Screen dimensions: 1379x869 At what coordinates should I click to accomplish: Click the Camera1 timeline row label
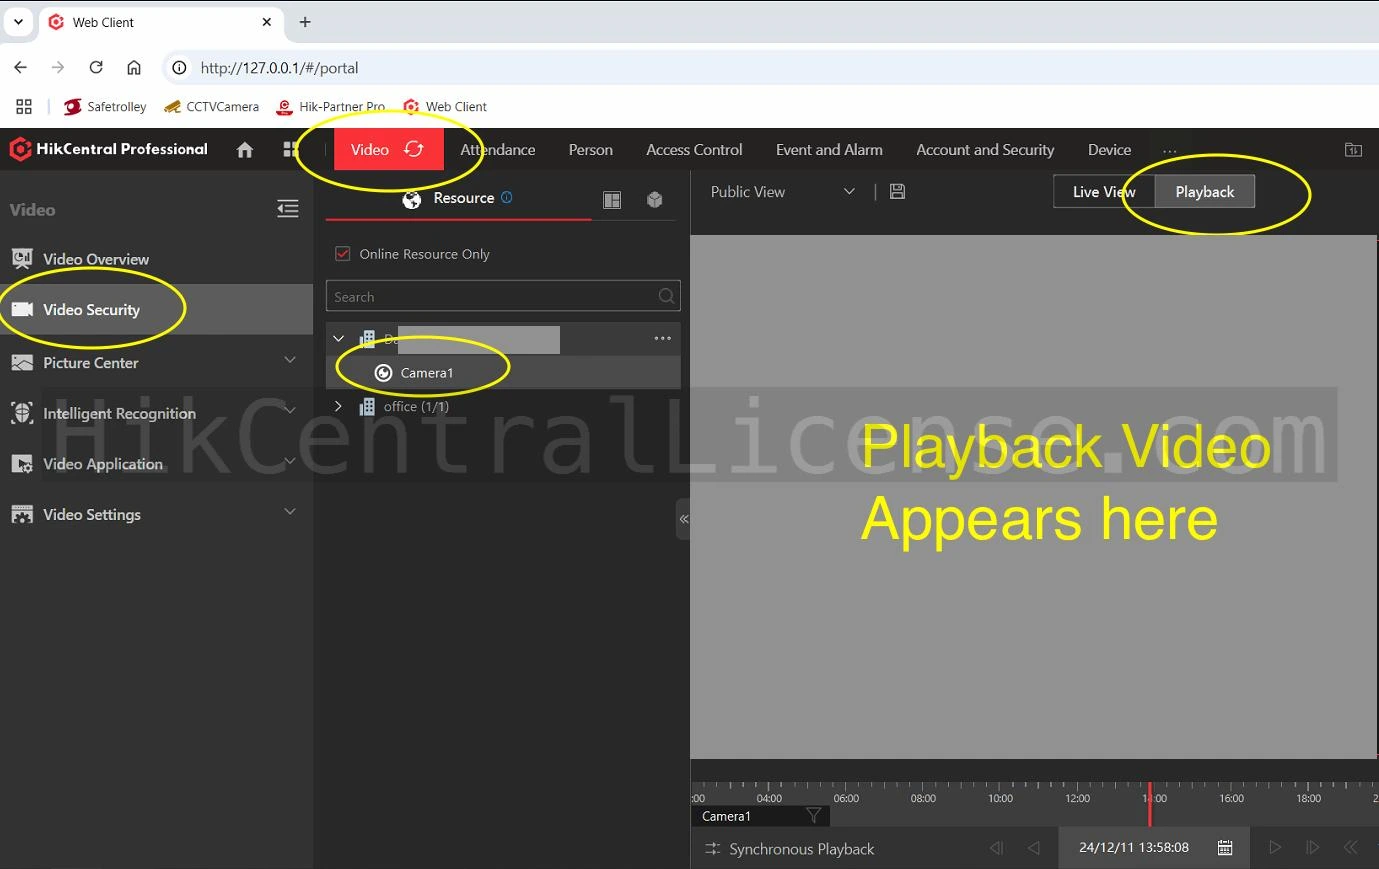click(x=727, y=816)
